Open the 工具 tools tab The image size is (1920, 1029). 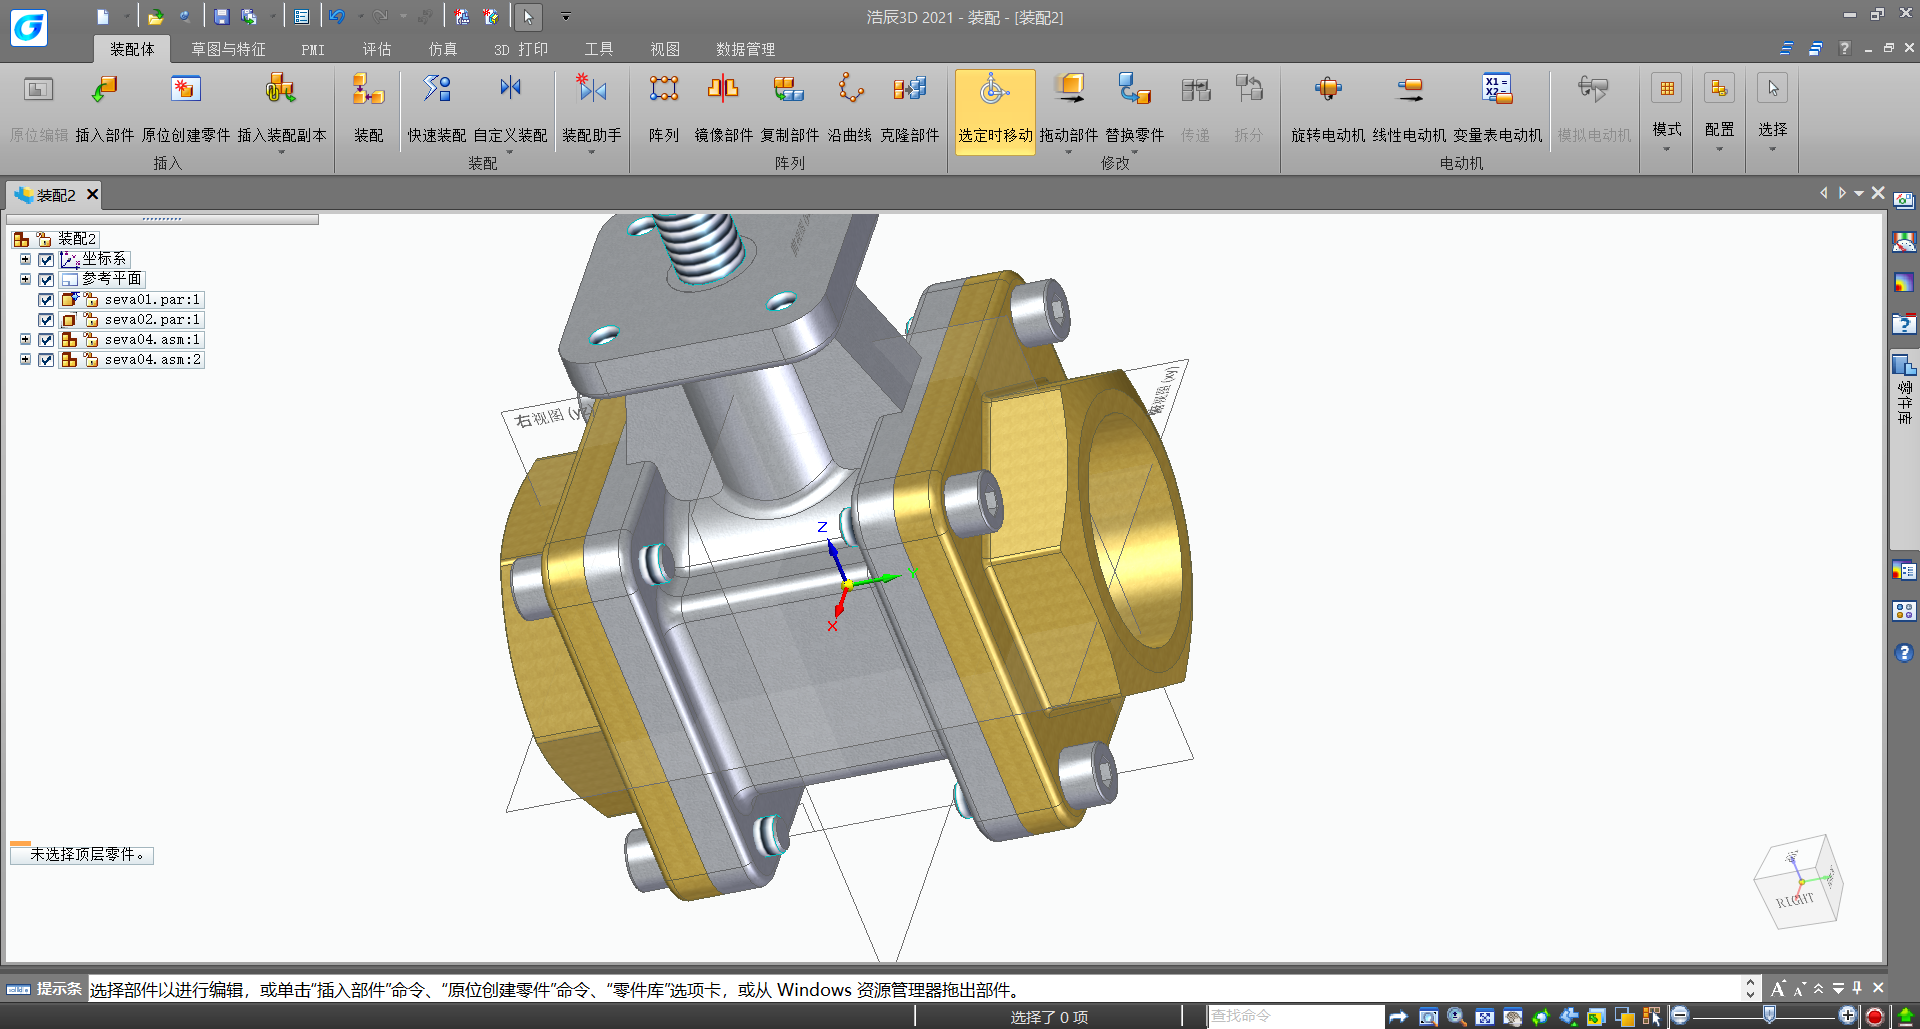[x=599, y=49]
